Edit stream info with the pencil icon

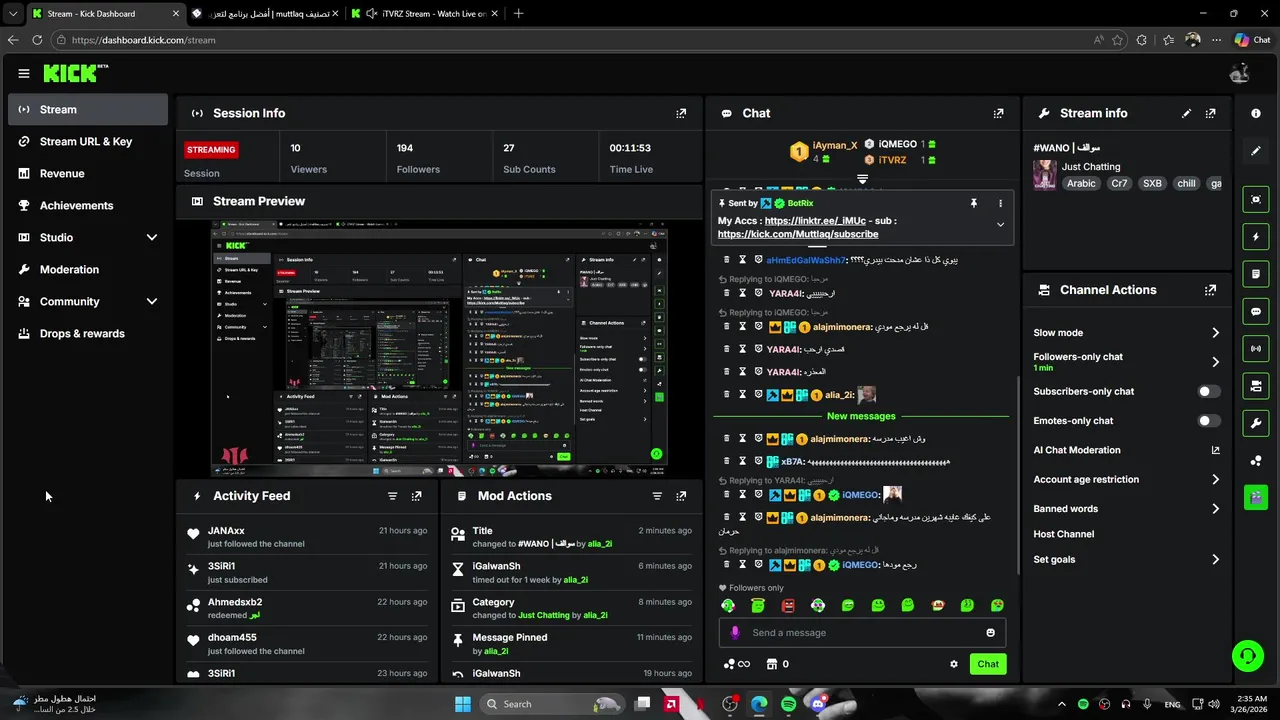1187,114
